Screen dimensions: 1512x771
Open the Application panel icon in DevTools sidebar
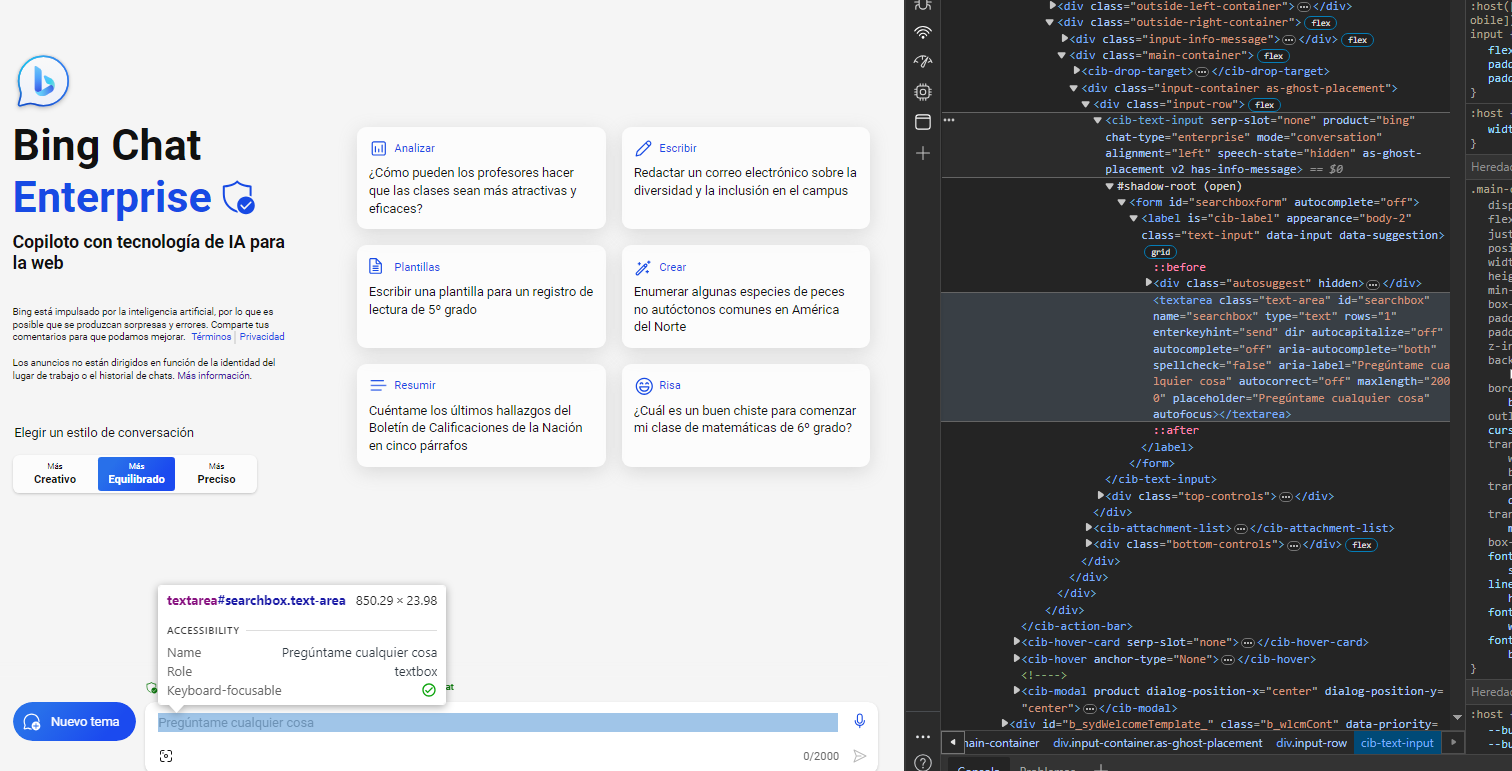(923, 122)
